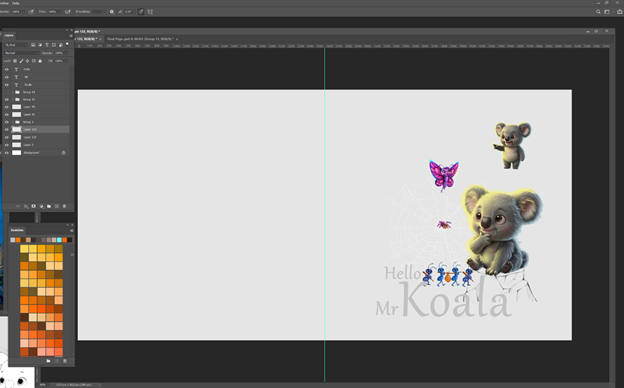Image resolution: width=624 pixels, height=388 pixels.
Task: Select the Layer 2 row name
Action: pos(28,145)
